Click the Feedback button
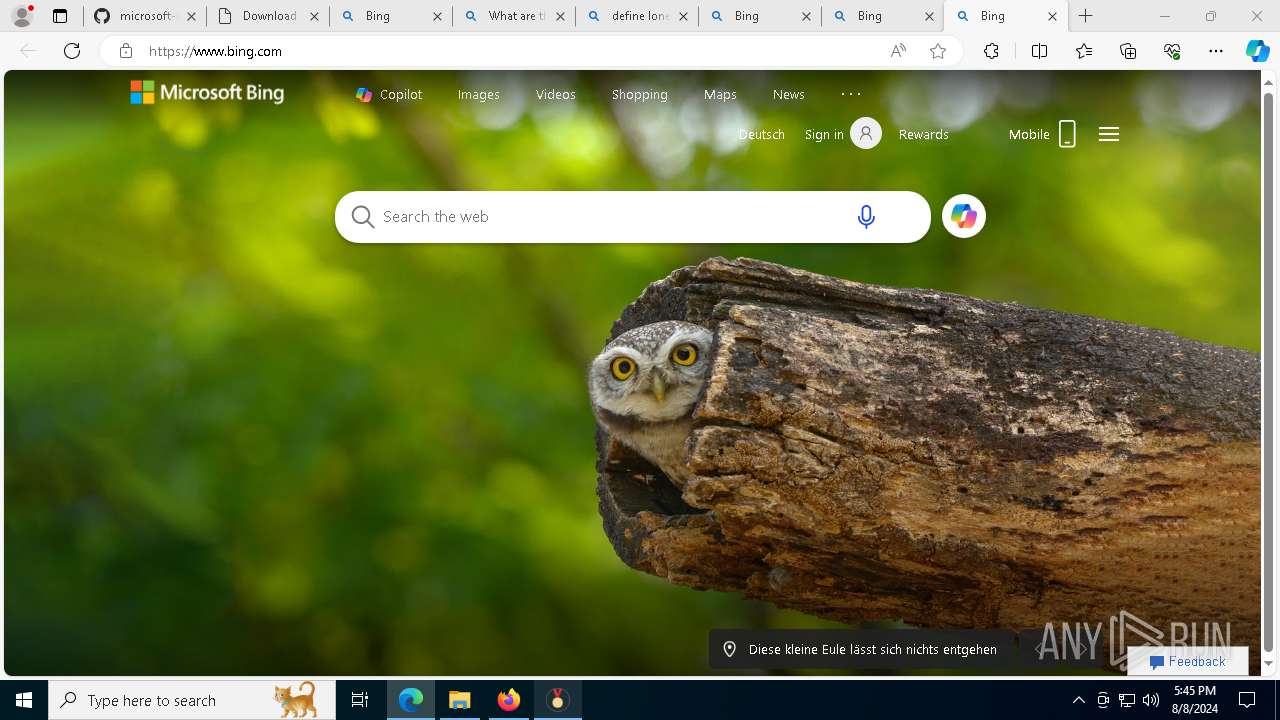 point(1187,661)
